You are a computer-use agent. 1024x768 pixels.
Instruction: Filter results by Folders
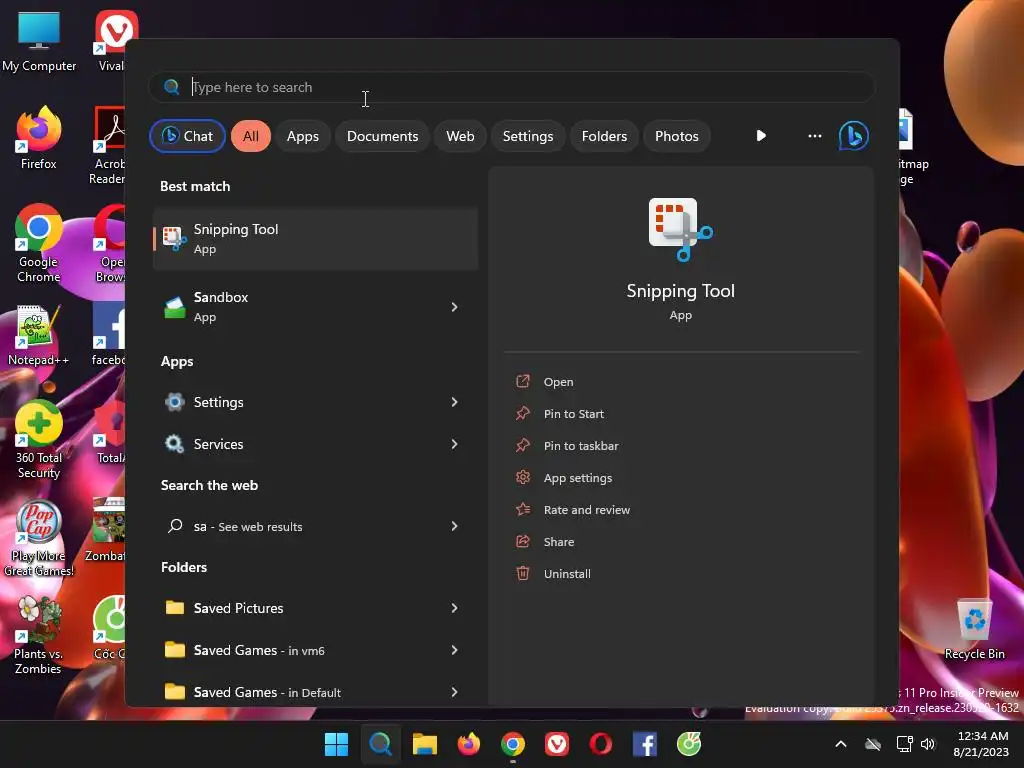click(x=604, y=136)
